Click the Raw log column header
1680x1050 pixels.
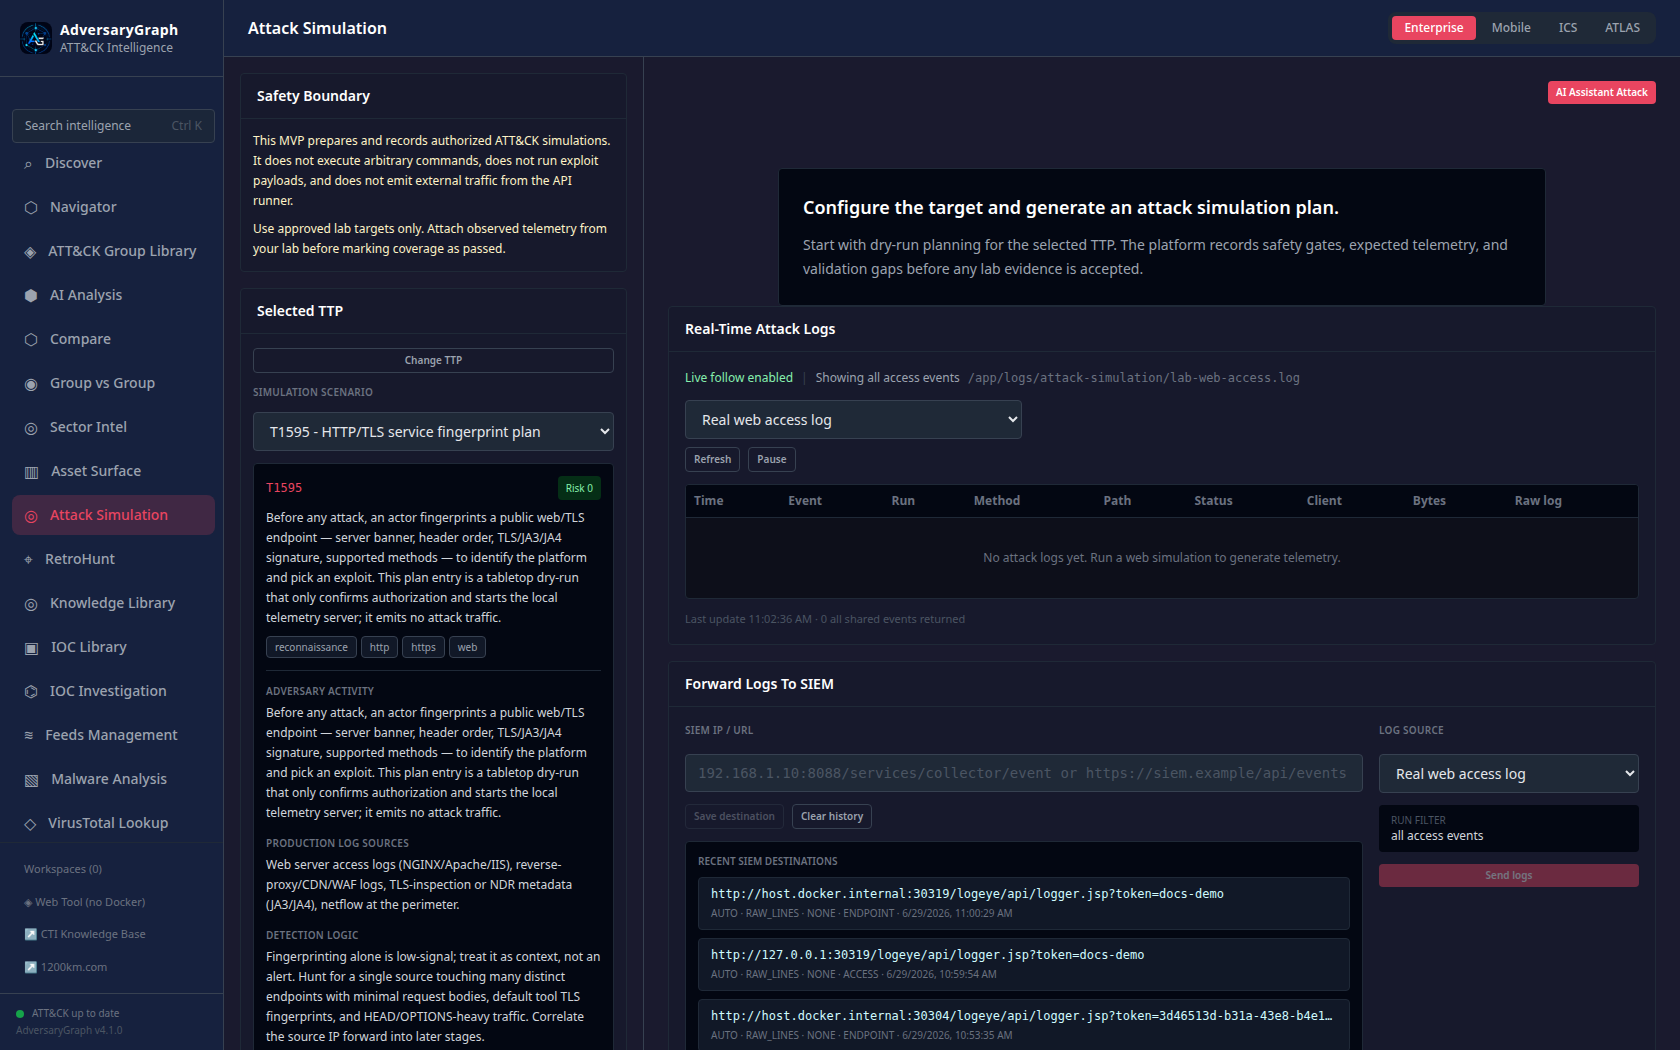point(1538,501)
